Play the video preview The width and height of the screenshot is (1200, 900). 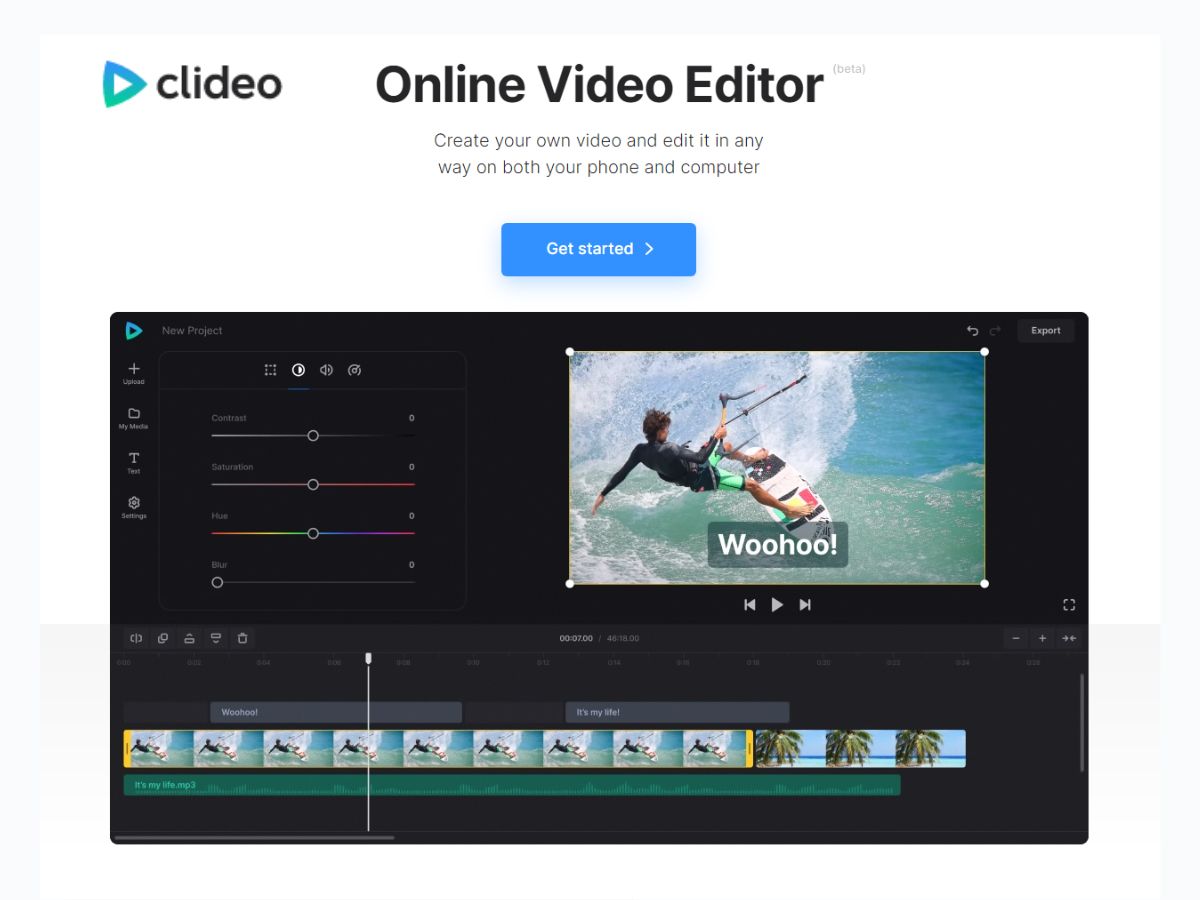click(x=777, y=605)
